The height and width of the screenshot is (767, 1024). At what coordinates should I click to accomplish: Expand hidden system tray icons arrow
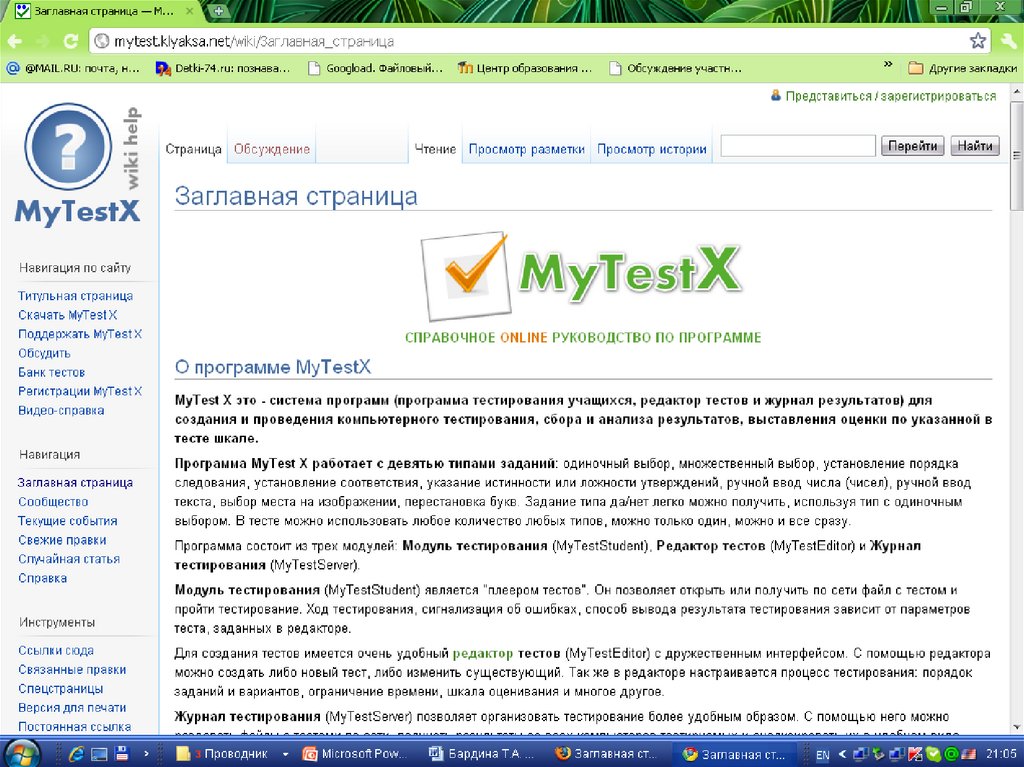[842, 755]
